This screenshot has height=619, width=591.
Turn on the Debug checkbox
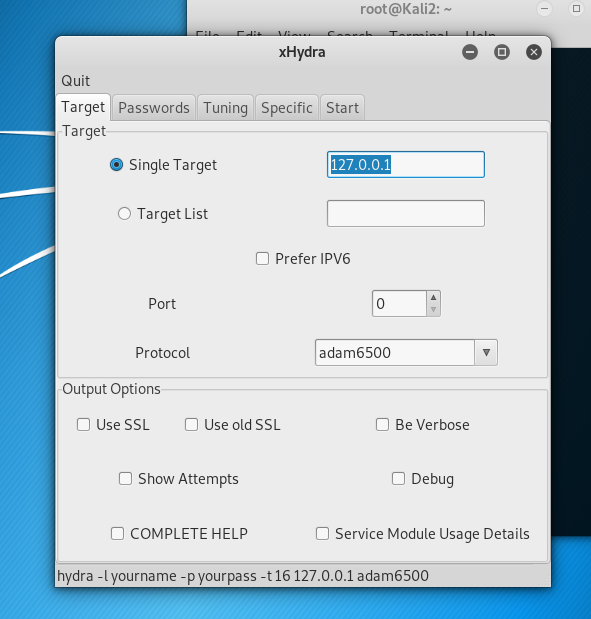coord(398,479)
